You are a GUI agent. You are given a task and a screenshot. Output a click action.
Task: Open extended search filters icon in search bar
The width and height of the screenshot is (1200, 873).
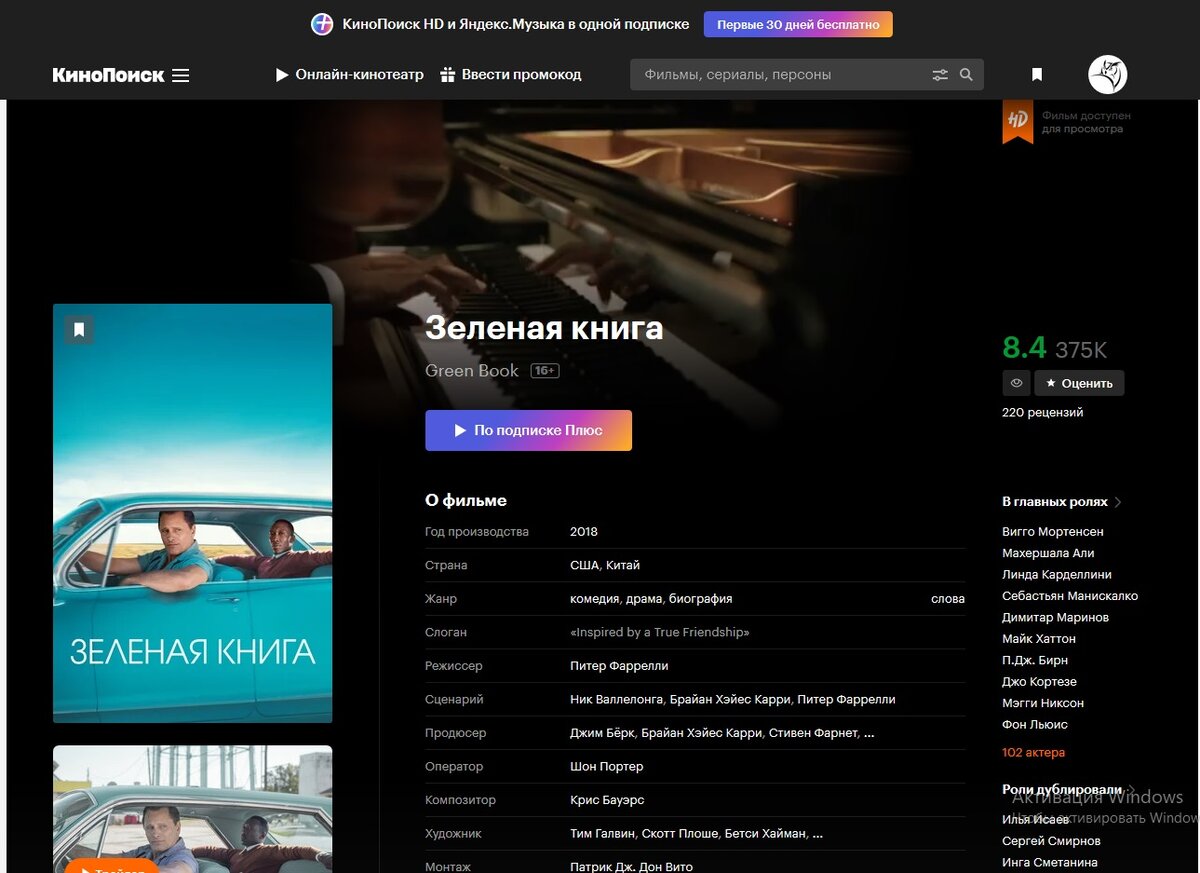pyautogui.click(x=939, y=74)
